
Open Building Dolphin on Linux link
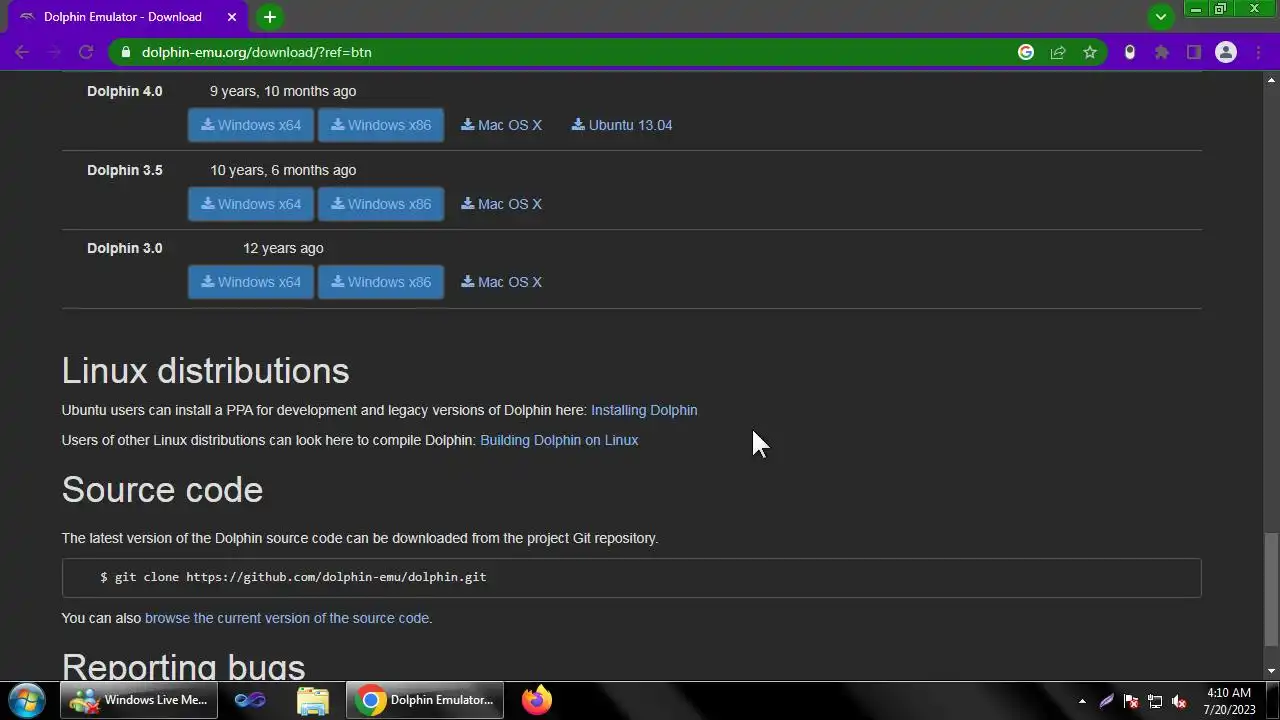559,440
